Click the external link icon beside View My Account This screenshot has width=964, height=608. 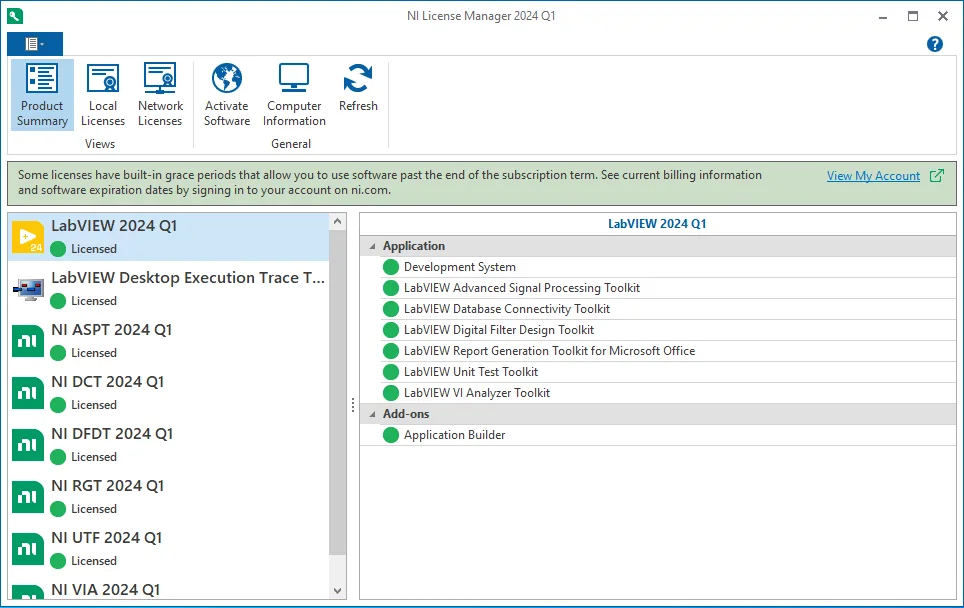936,176
